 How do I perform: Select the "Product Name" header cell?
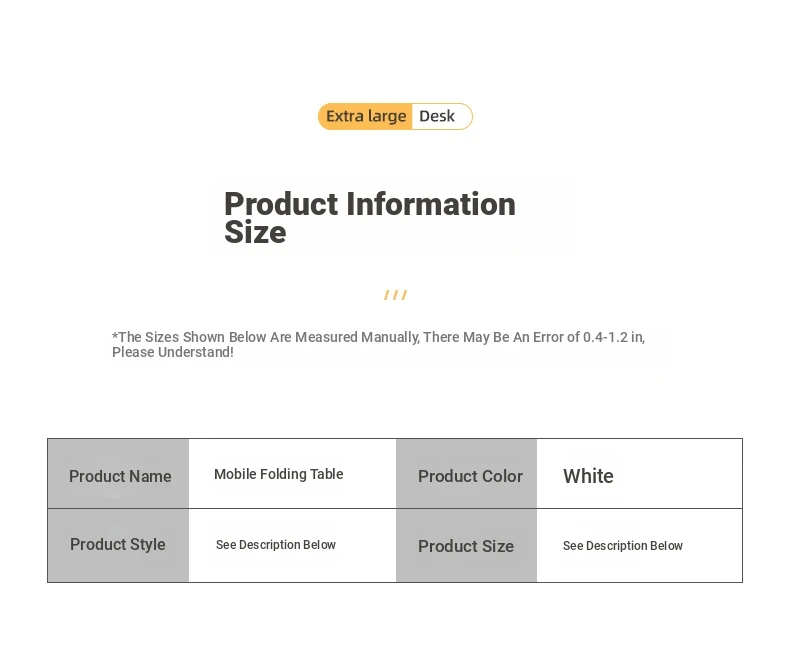click(119, 476)
